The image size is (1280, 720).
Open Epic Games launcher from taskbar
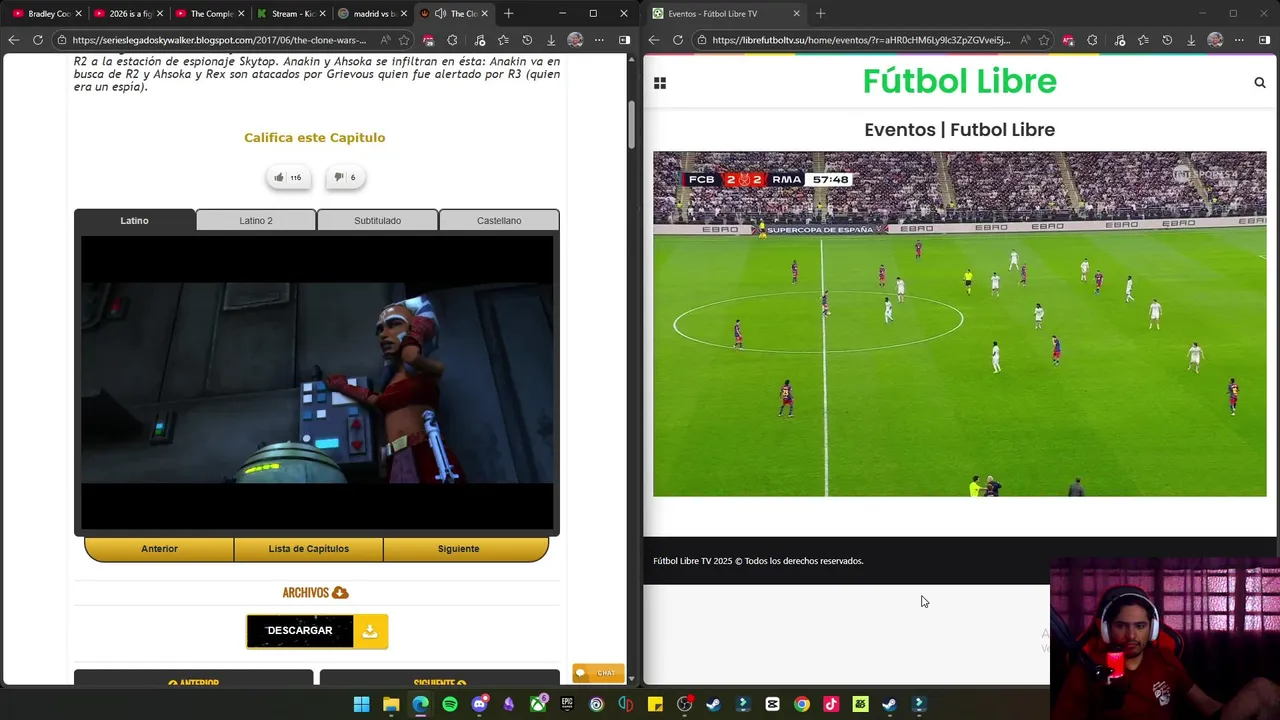pyautogui.click(x=567, y=704)
